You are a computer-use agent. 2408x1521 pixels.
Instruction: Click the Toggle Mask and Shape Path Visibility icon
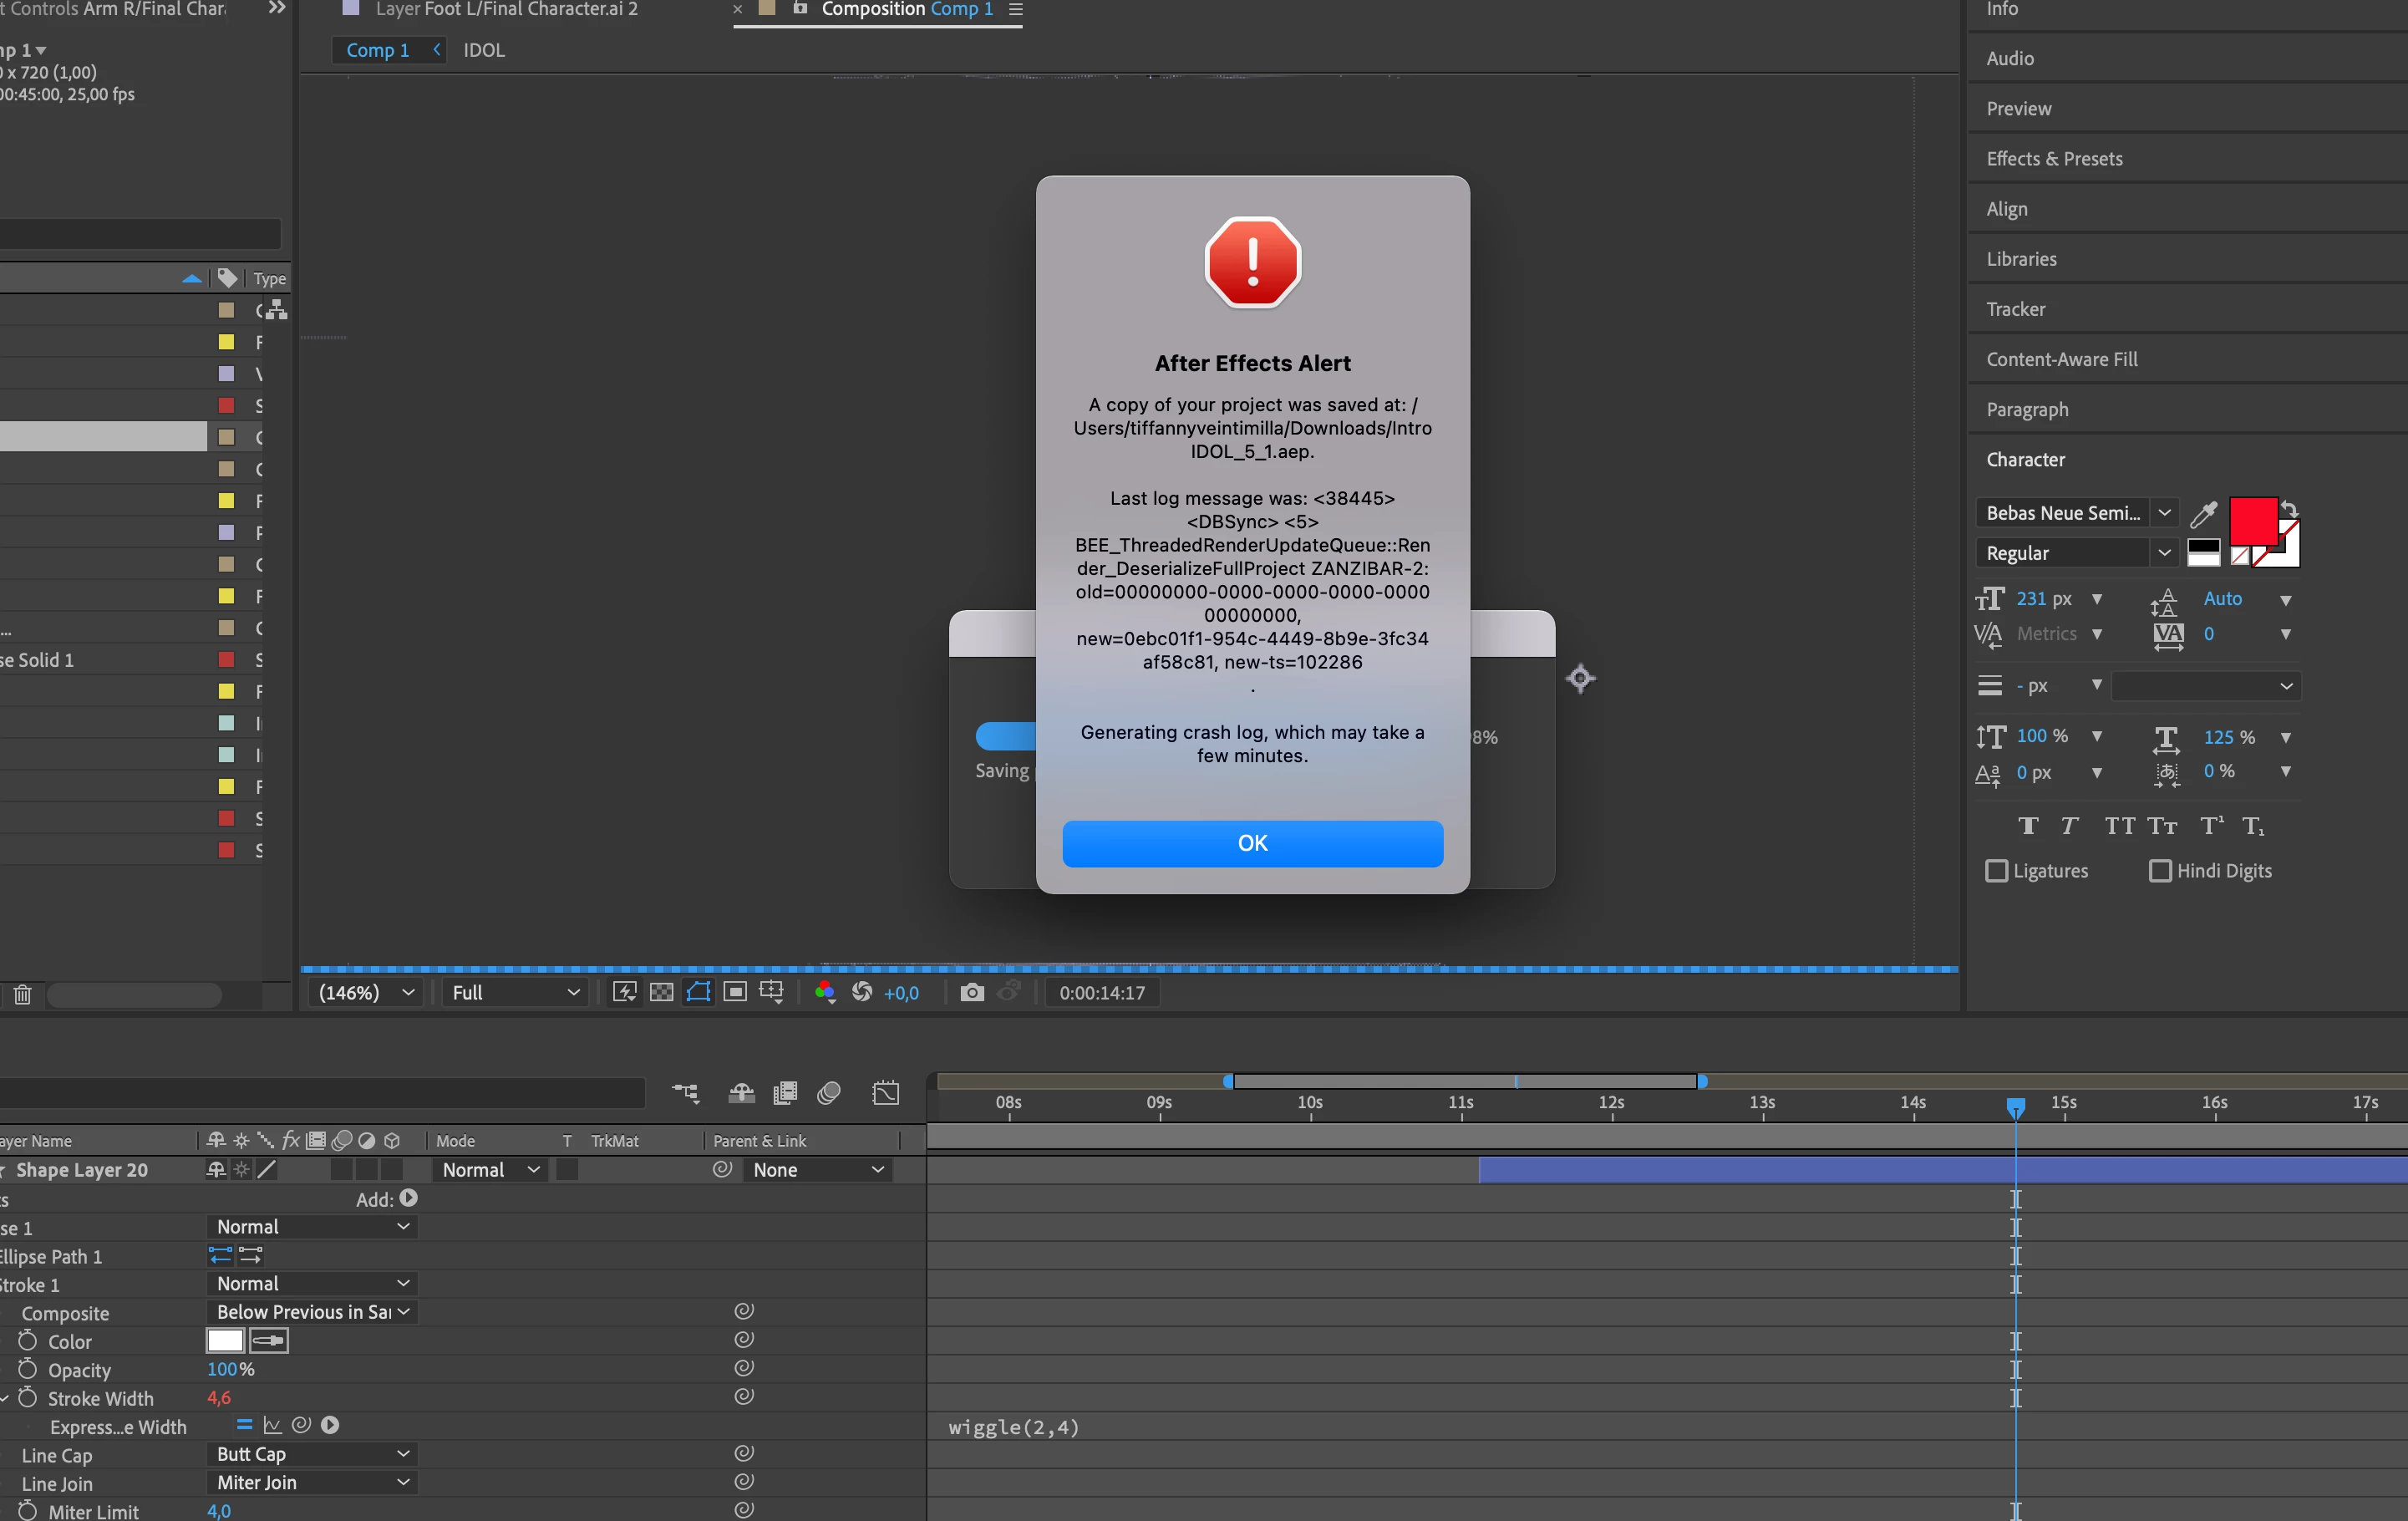point(698,992)
